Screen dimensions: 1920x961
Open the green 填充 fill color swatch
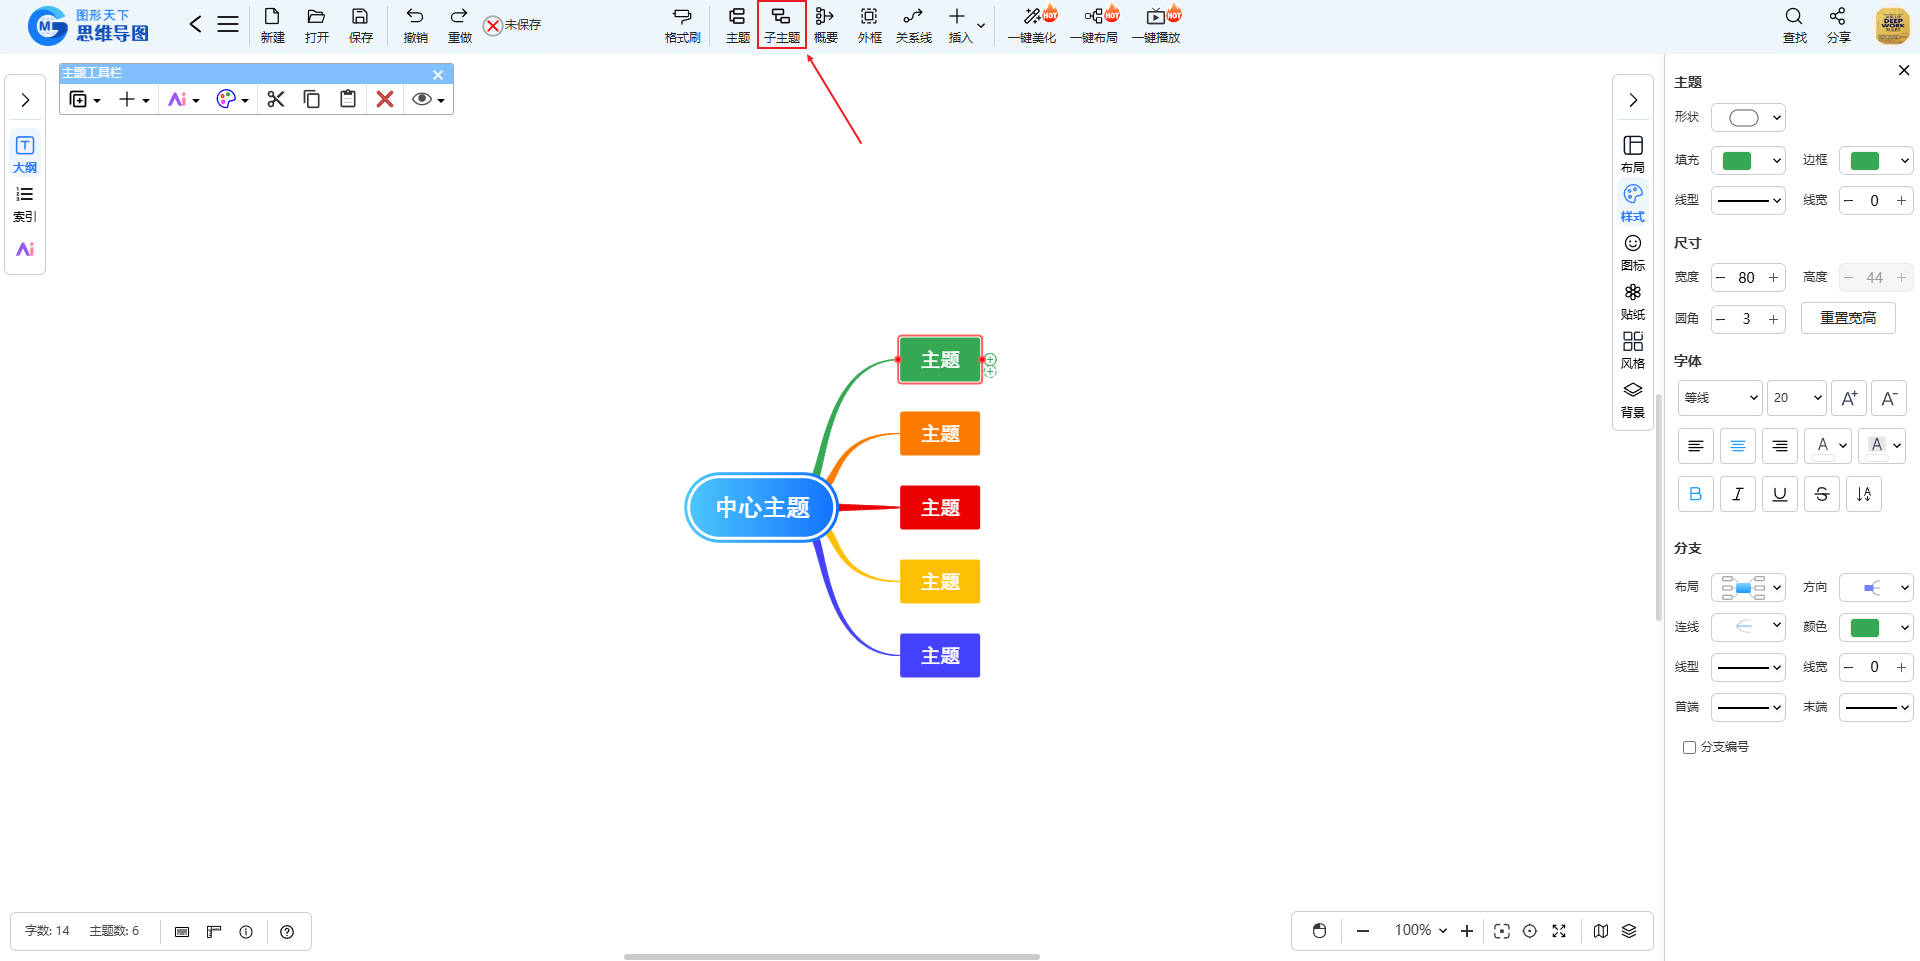coord(1747,161)
